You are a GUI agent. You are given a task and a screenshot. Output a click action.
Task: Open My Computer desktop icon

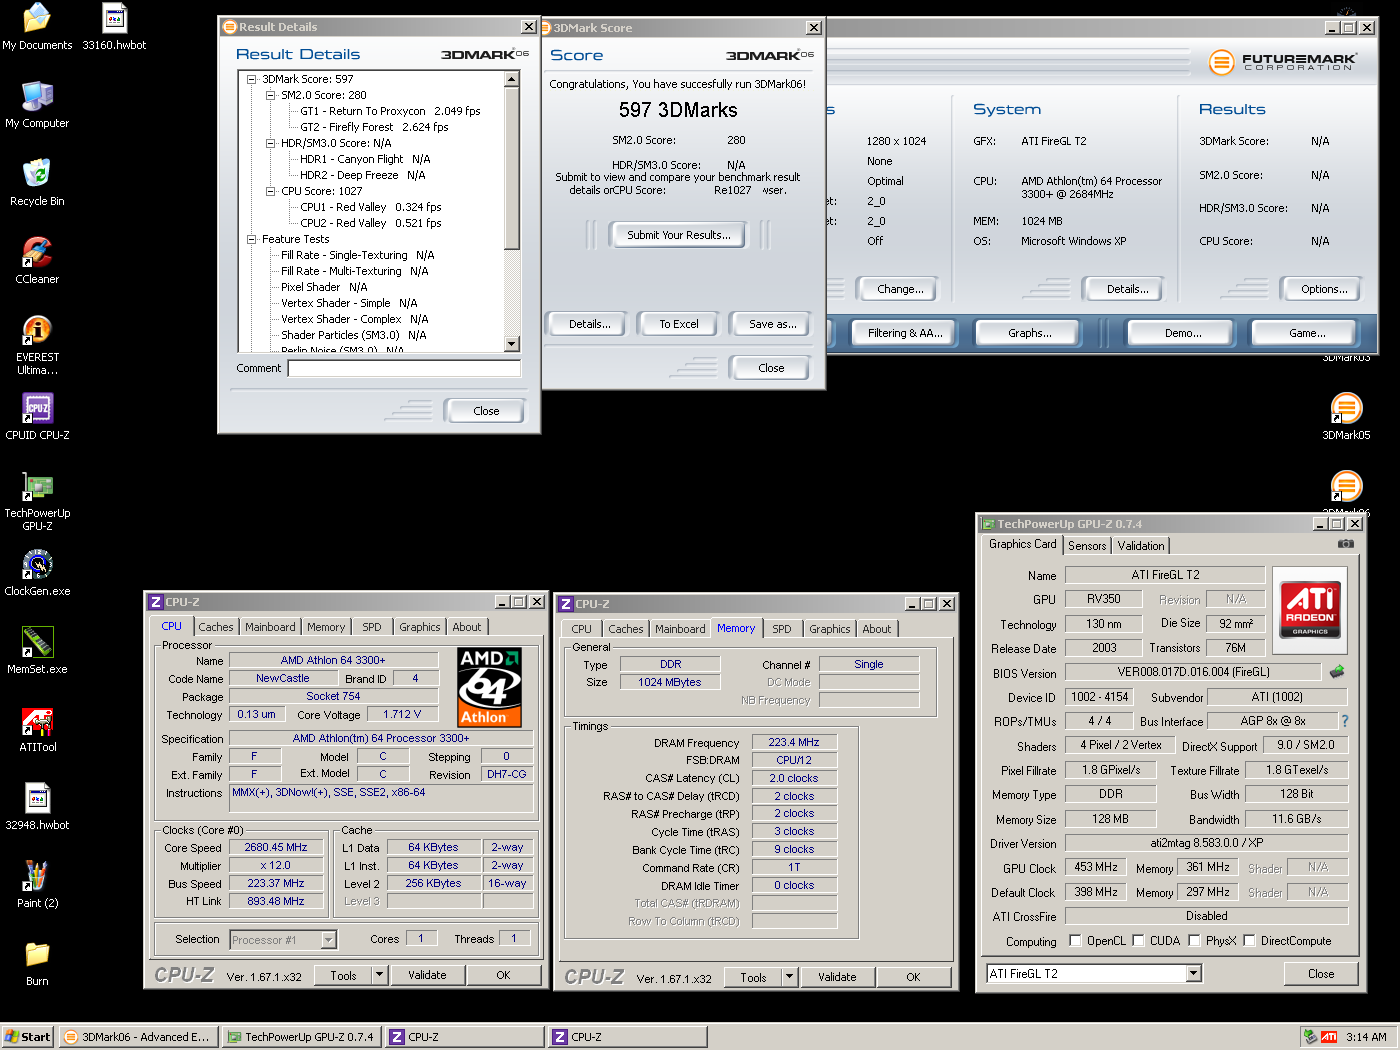pyautogui.click(x=37, y=105)
